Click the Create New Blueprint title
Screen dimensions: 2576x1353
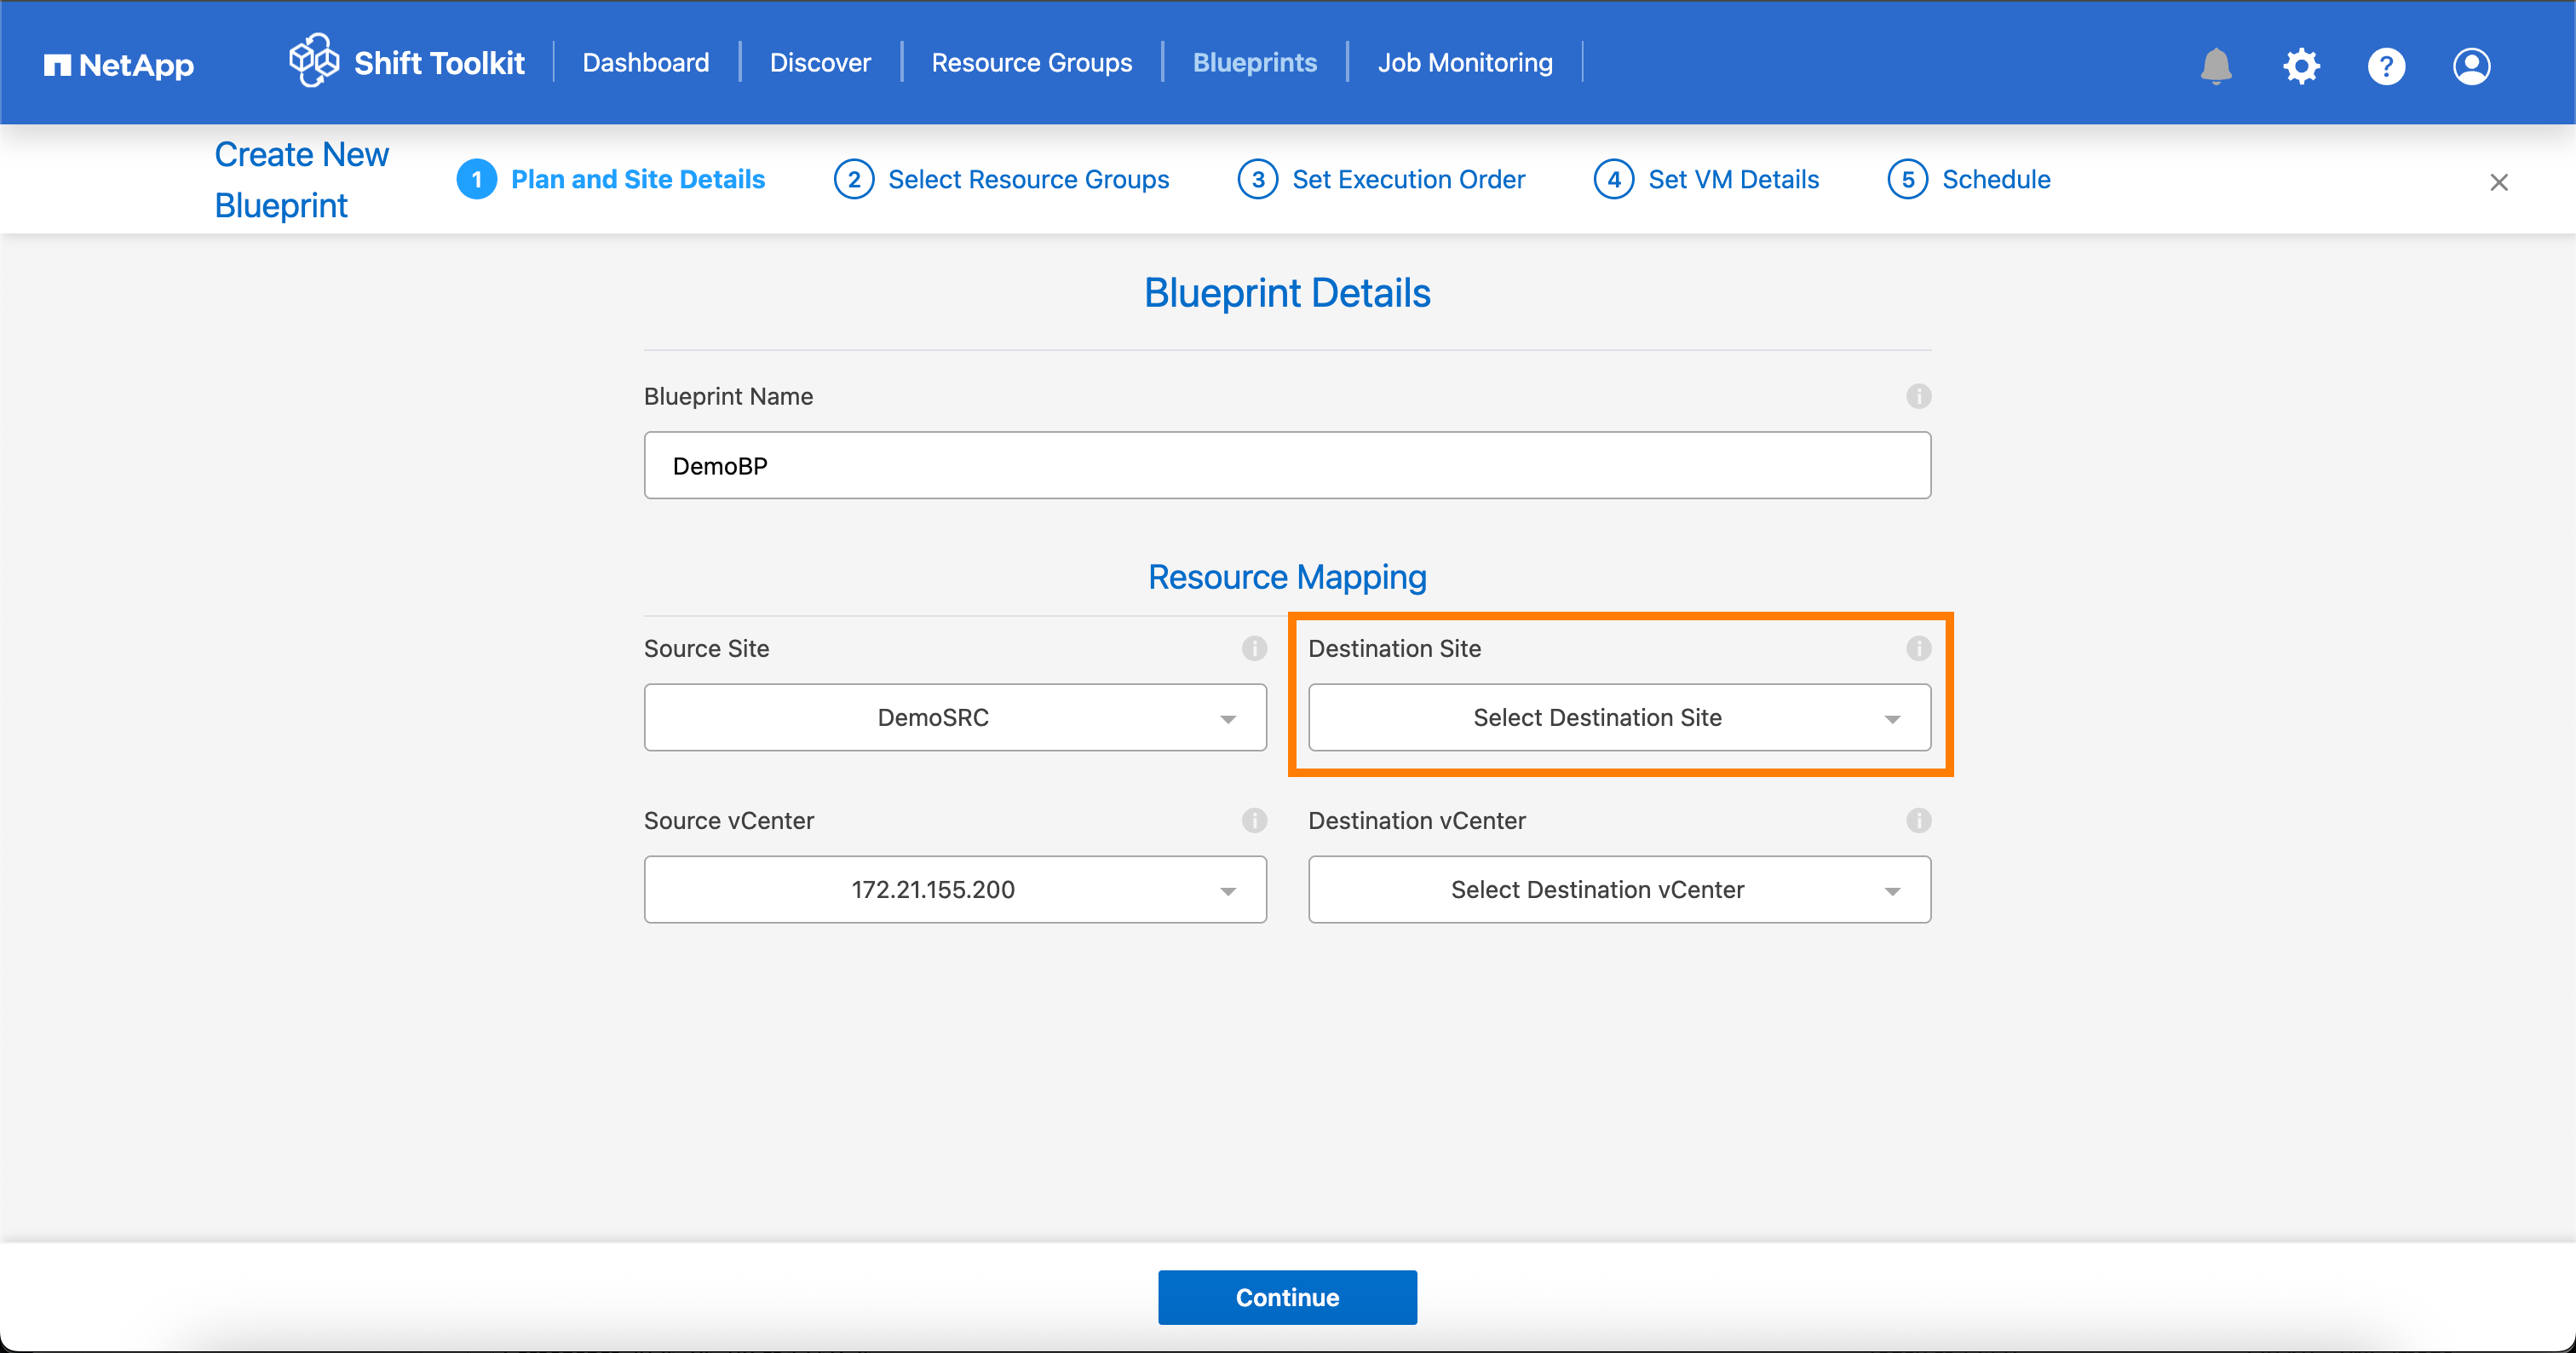tap(301, 180)
